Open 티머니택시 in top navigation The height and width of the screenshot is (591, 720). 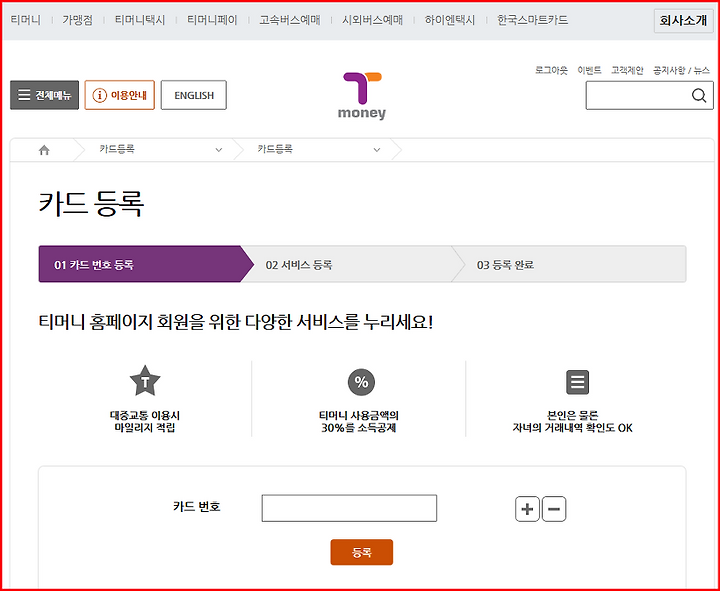click(140, 20)
